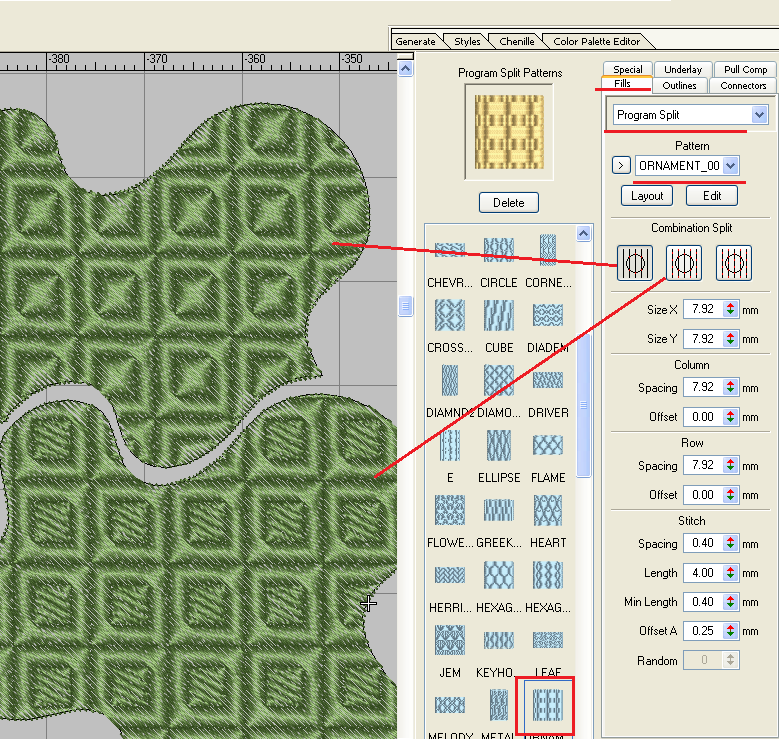
Task: Enable the first Combination Split mode
Action: pyautogui.click(x=634, y=264)
